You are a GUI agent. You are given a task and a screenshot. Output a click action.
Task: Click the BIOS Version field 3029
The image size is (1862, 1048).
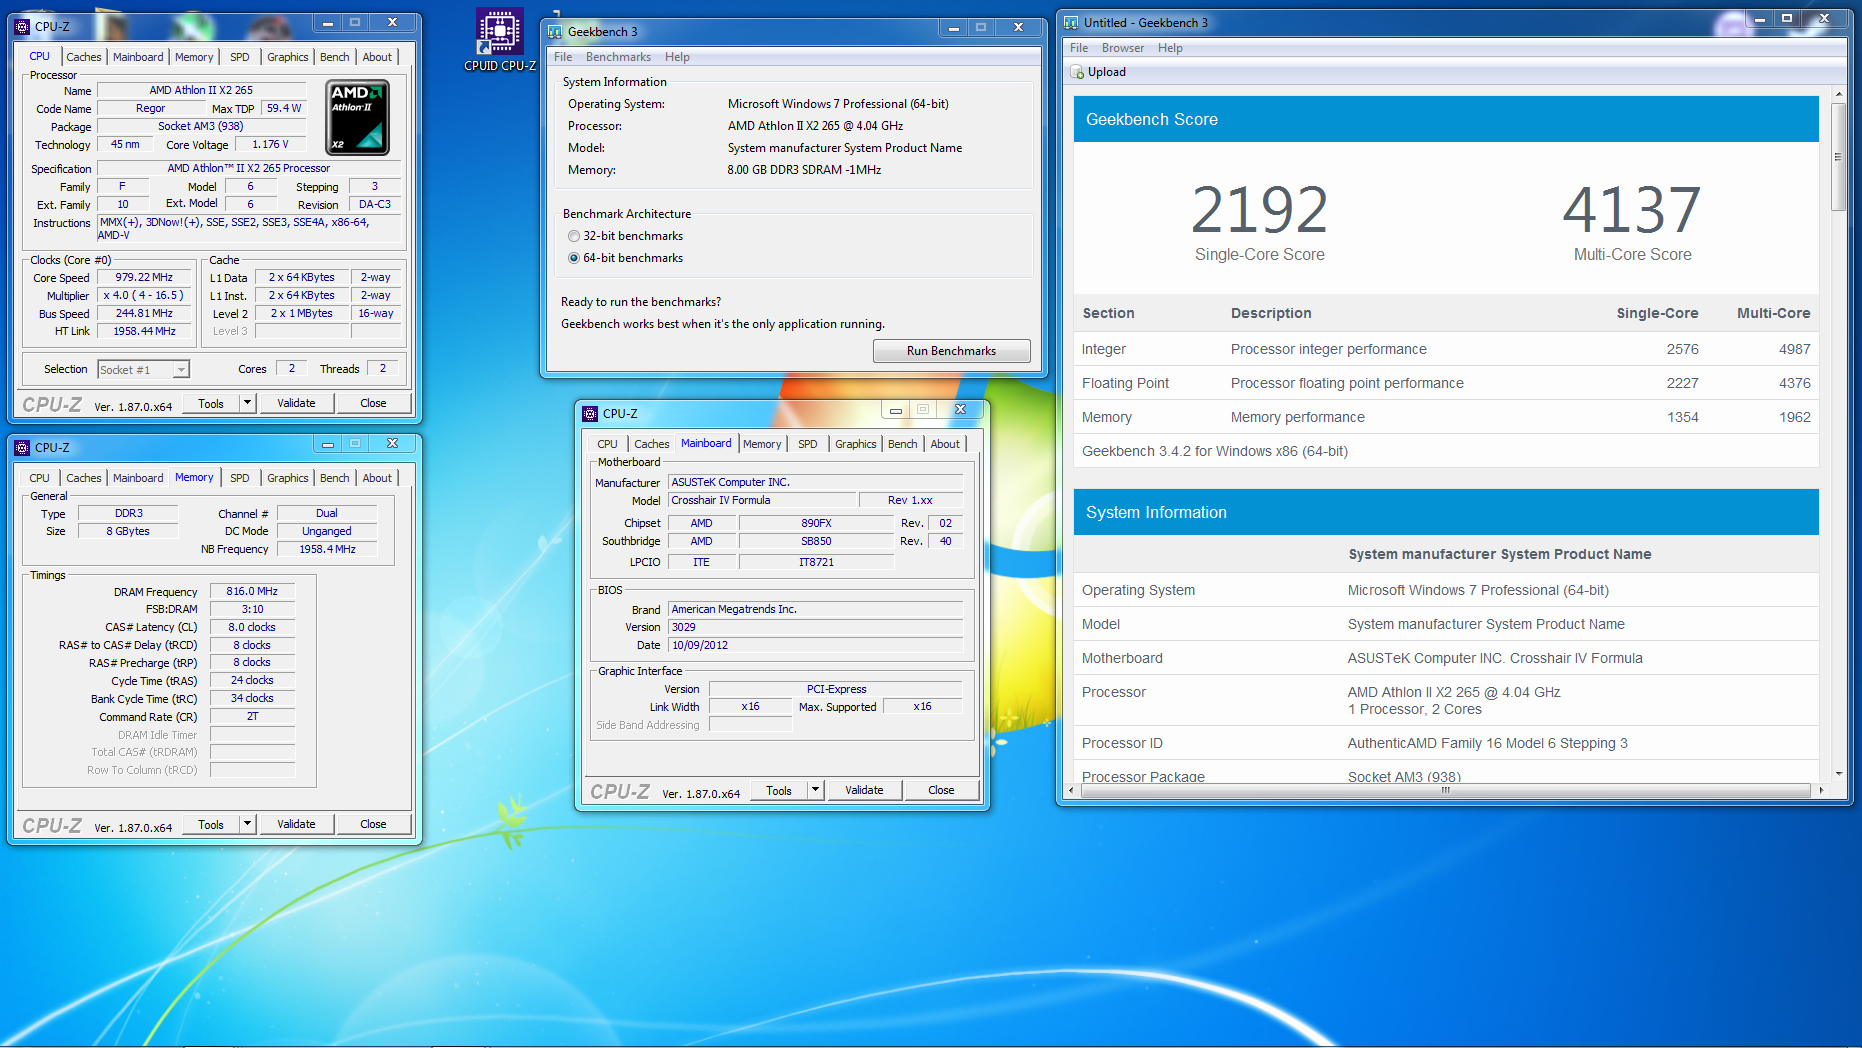click(815, 627)
